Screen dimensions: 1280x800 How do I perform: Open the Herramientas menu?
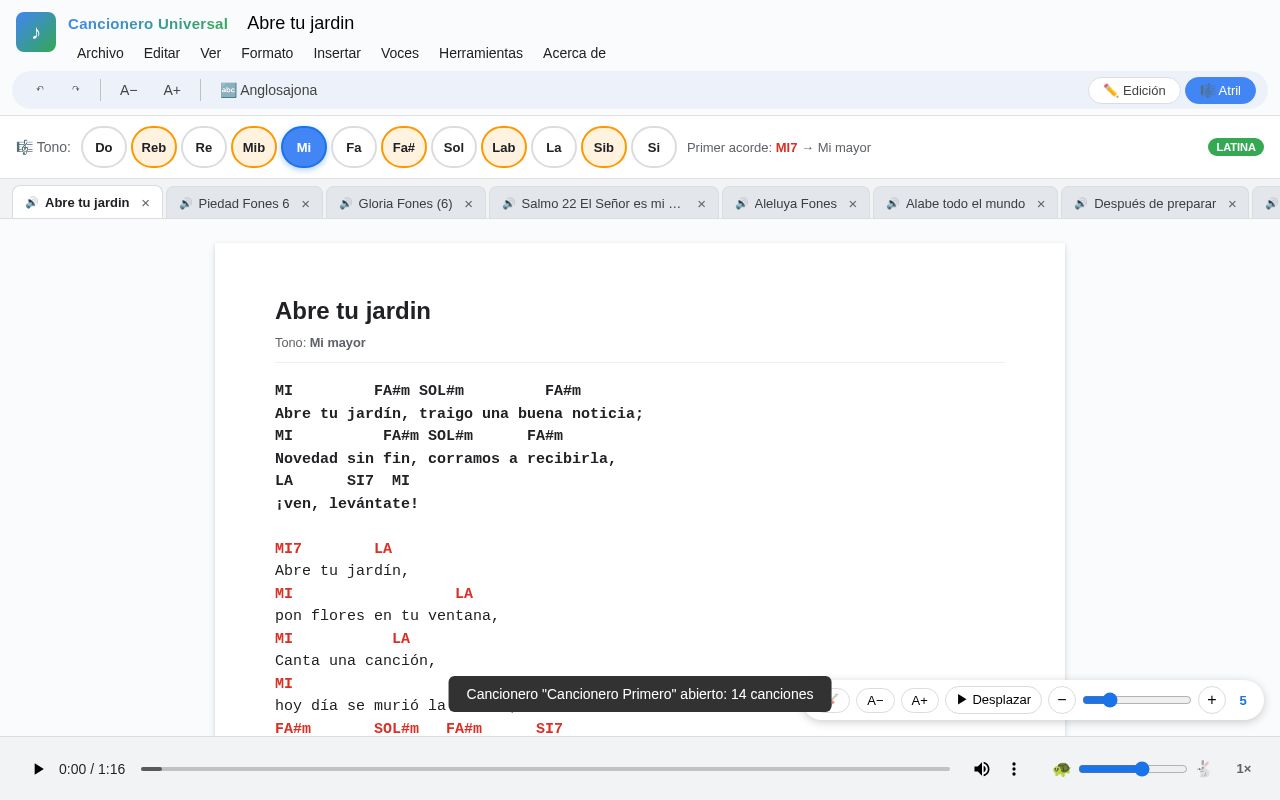click(481, 53)
